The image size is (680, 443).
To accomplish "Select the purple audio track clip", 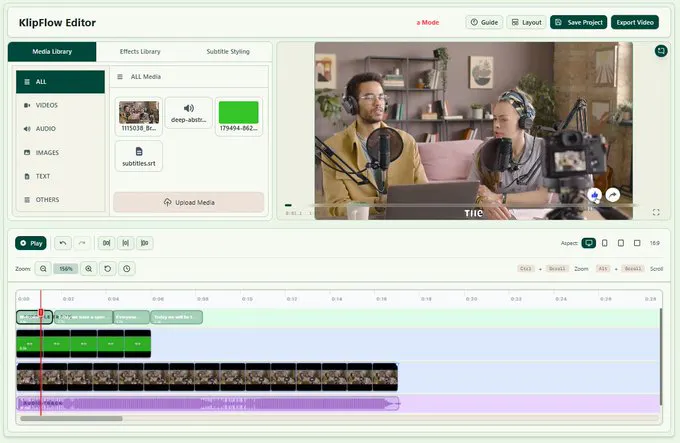I will 208,404.
